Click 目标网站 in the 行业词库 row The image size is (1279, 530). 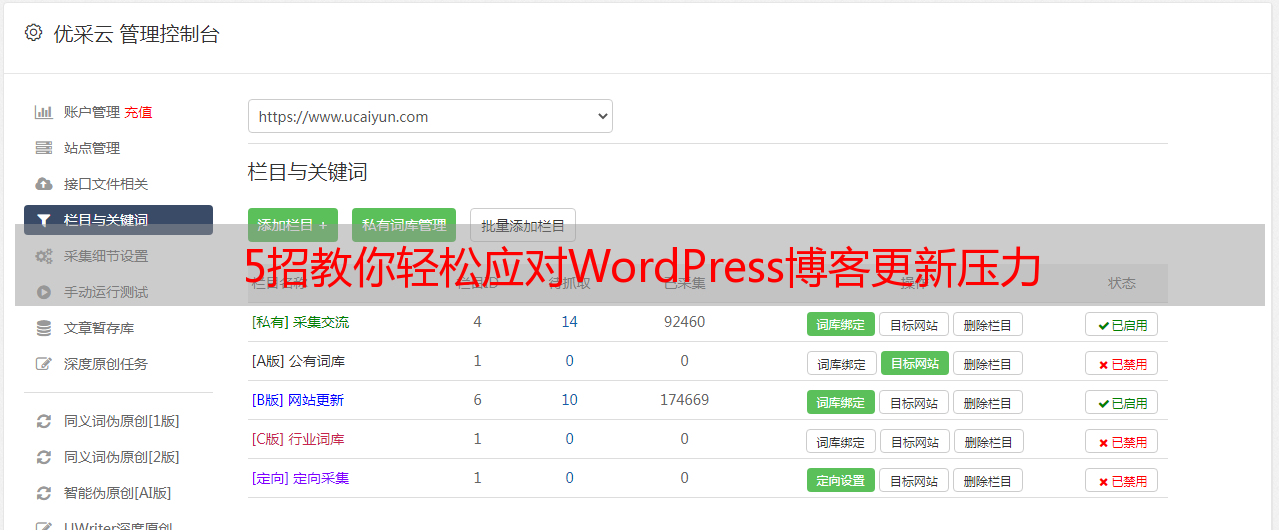pos(915,441)
